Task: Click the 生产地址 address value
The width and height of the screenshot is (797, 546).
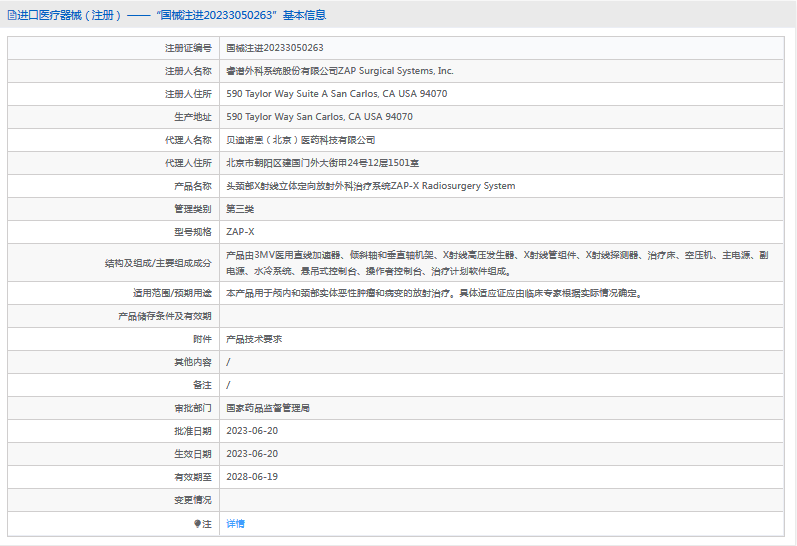Action: coord(319,116)
